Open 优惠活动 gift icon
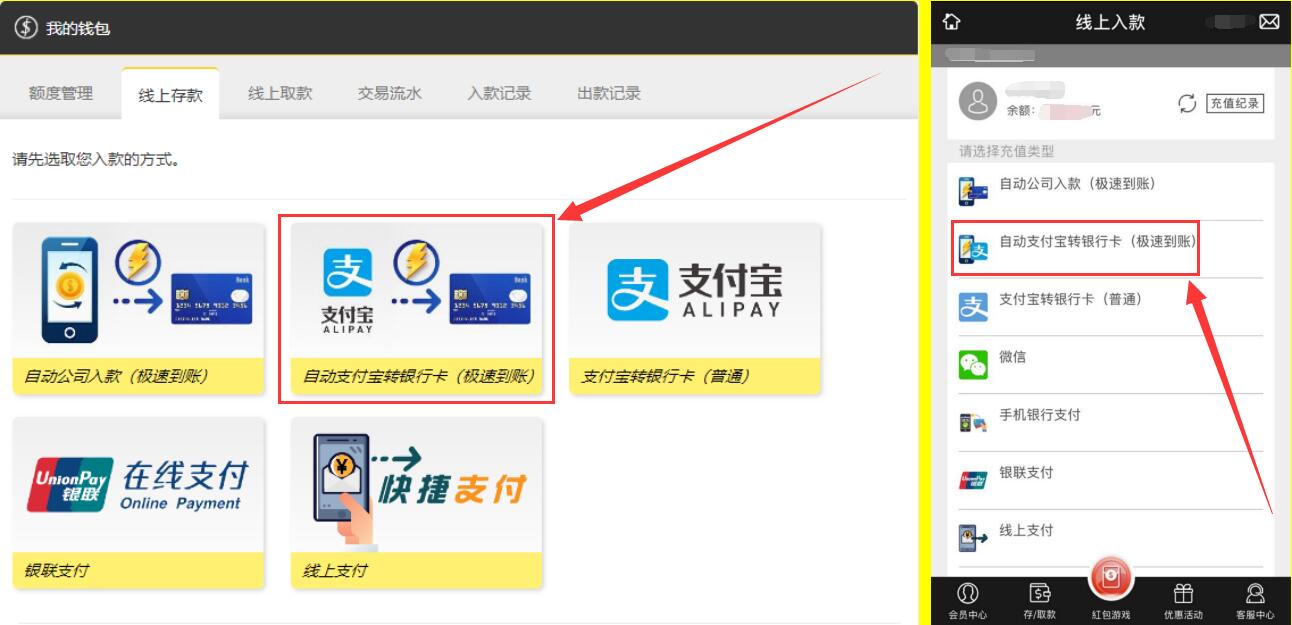Screen dimensions: 1292x625 pyautogui.click(x=1183, y=601)
